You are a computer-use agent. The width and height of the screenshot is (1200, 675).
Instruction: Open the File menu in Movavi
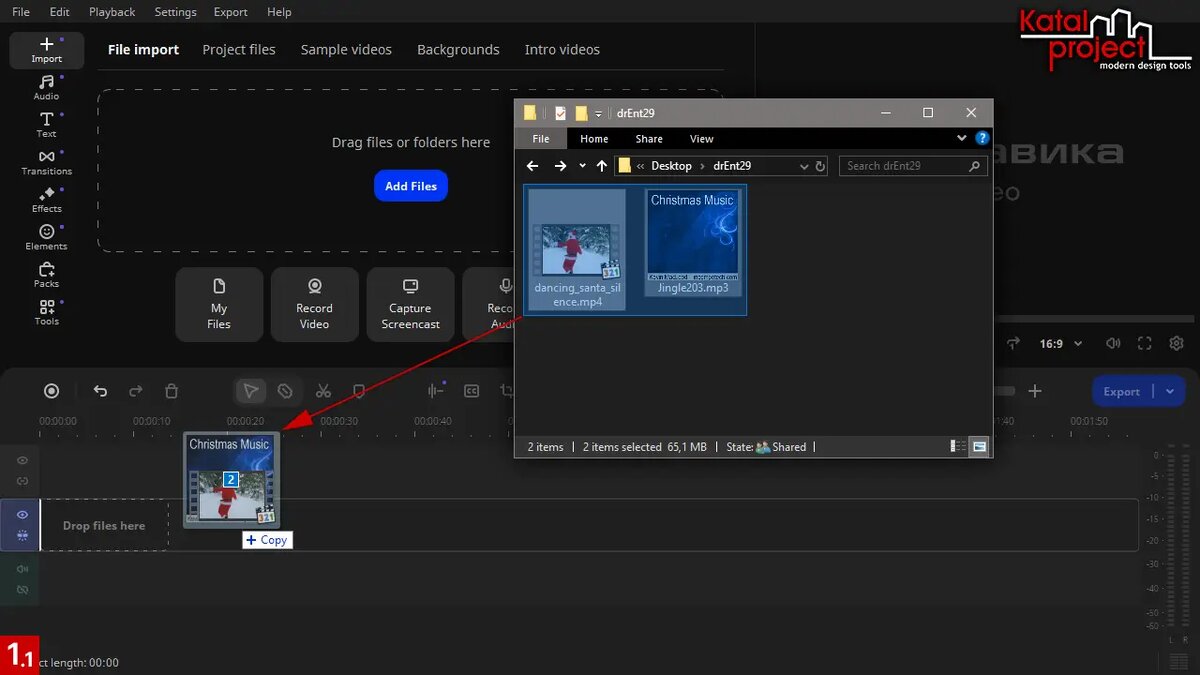coord(20,12)
